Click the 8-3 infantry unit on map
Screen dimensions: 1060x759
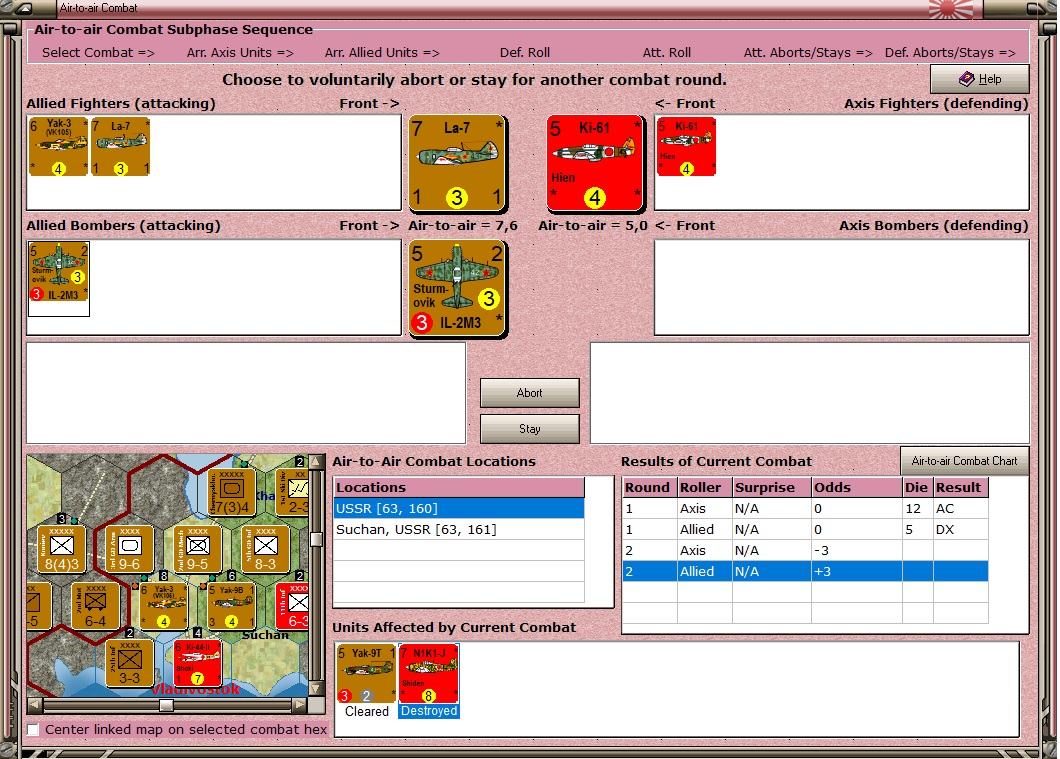[265, 549]
